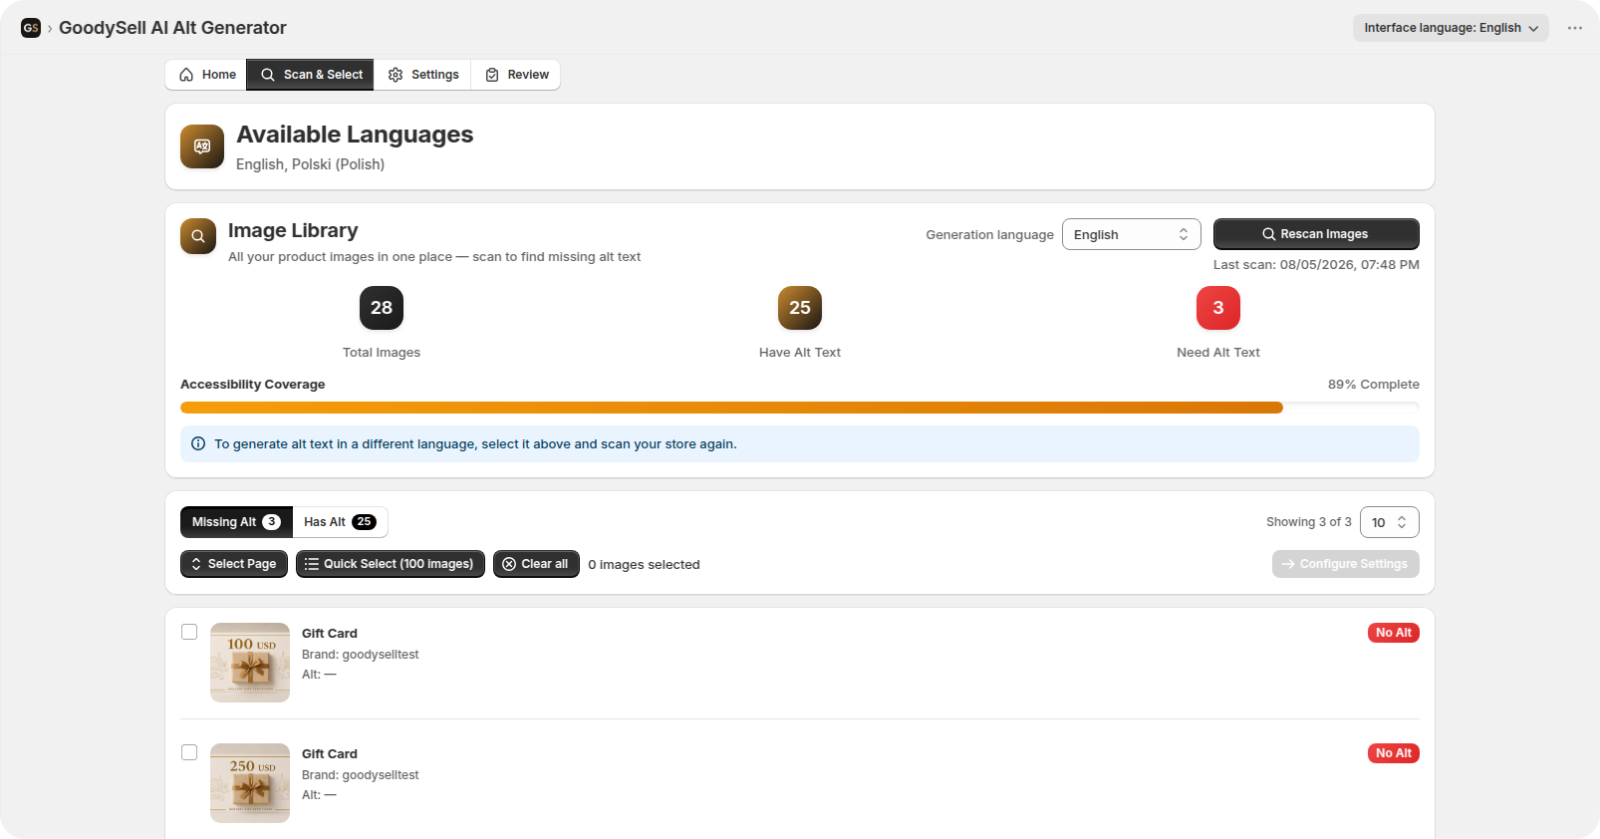1600x839 pixels.
Task: Click the Available Languages translate icon
Action: coord(202,147)
